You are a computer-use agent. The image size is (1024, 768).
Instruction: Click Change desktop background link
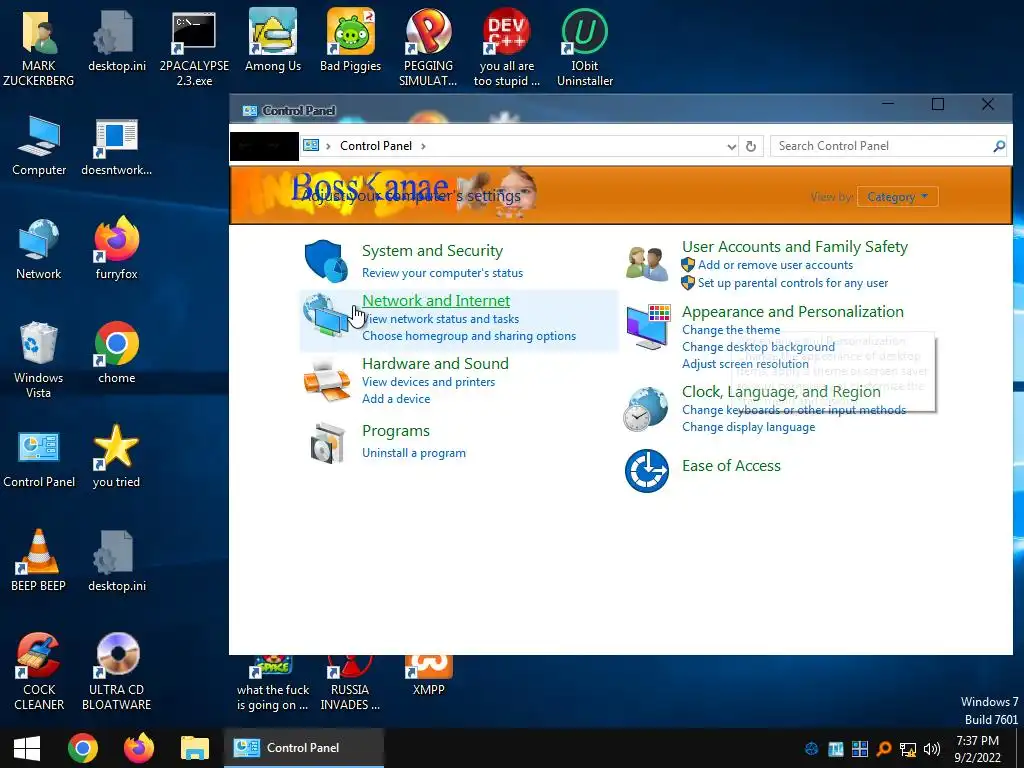click(x=758, y=347)
